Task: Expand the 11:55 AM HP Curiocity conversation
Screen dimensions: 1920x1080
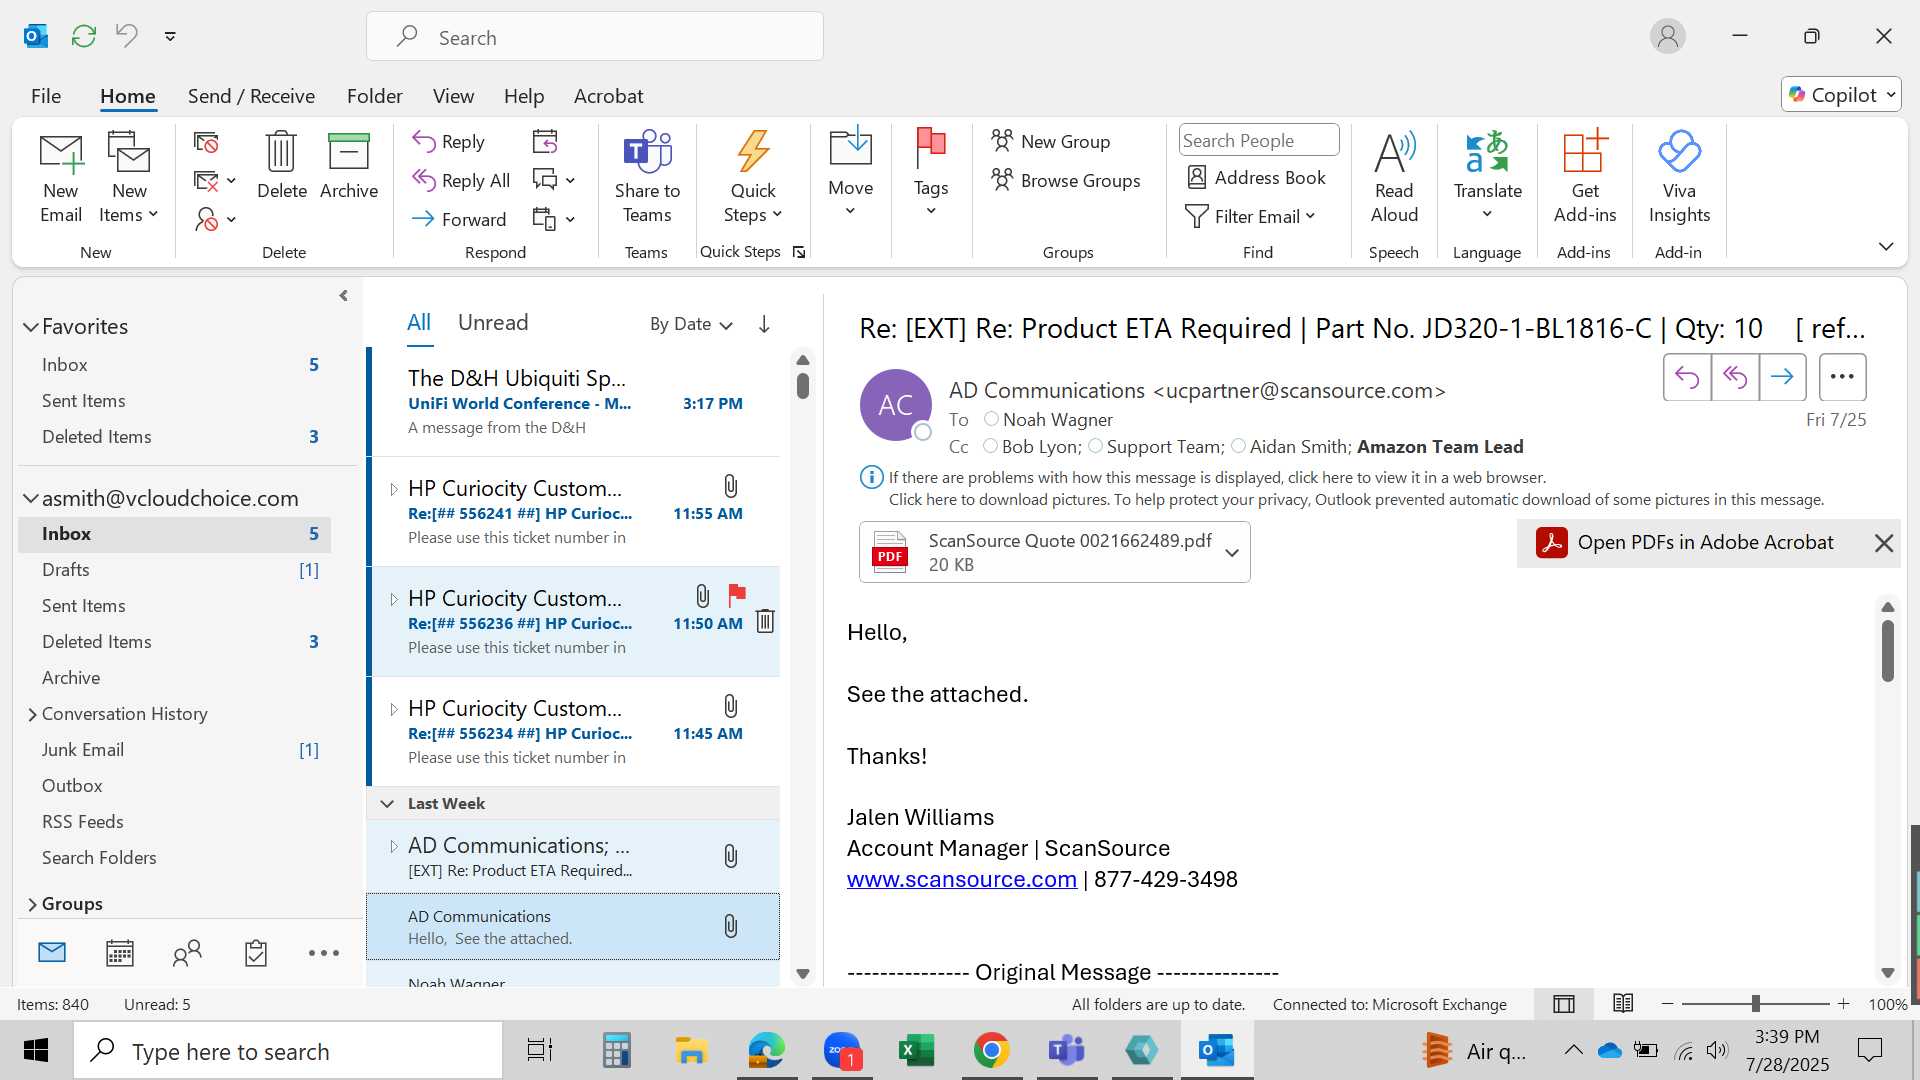Action: [x=393, y=489]
